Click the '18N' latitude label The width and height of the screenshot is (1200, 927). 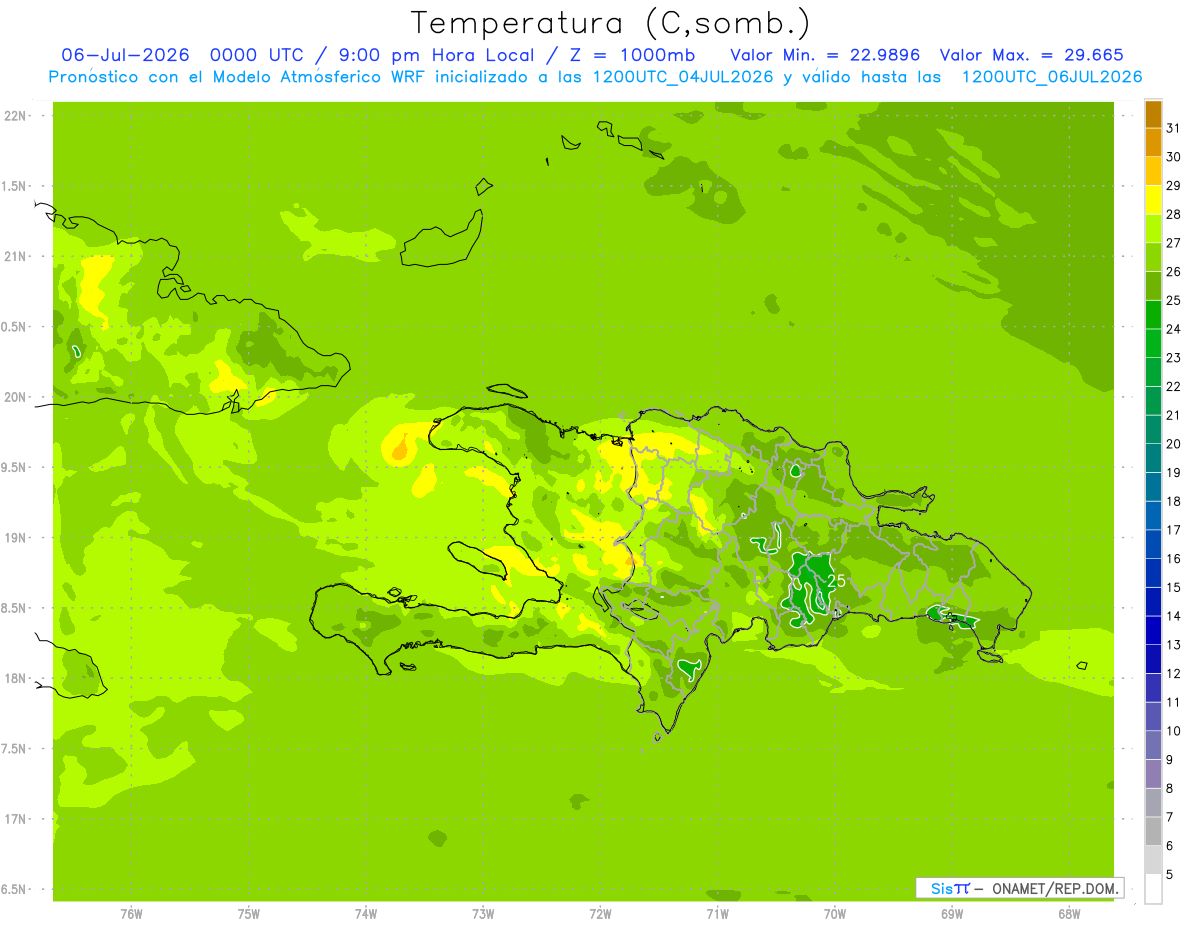15,678
